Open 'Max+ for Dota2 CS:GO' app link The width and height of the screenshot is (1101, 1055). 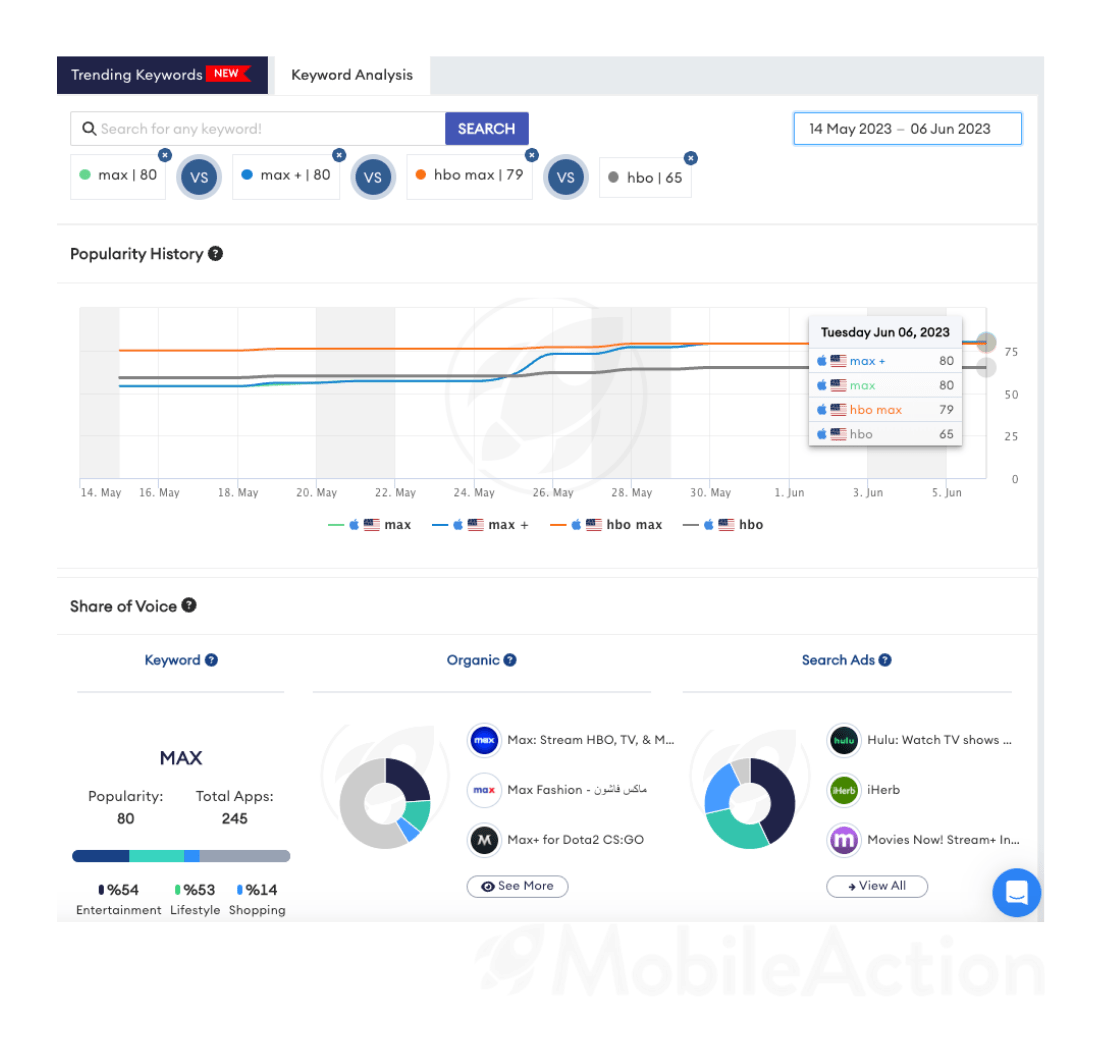point(575,840)
